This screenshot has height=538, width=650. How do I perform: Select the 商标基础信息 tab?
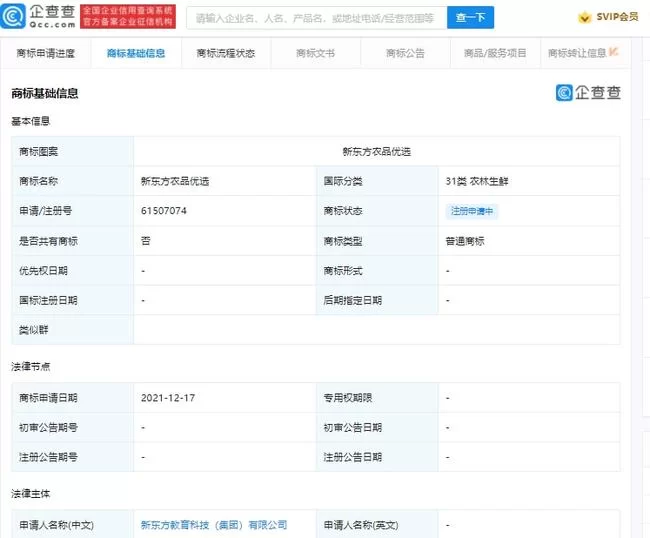click(x=136, y=53)
